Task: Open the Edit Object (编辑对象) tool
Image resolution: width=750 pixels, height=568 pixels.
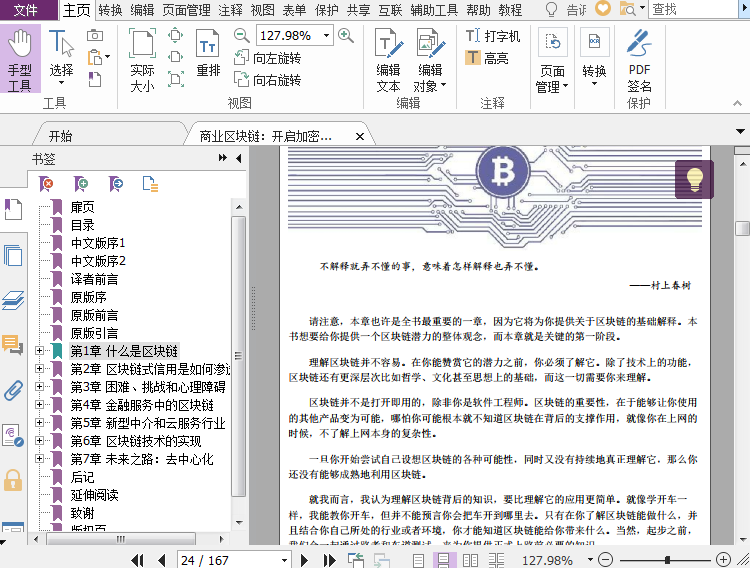Action: [x=430, y=60]
